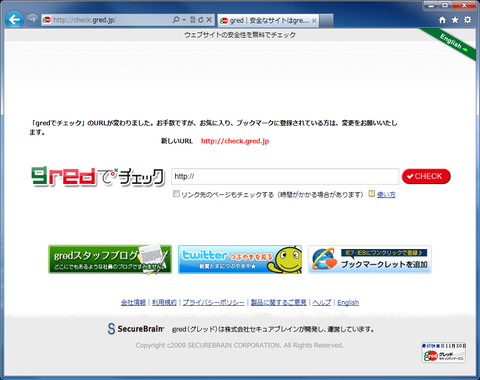Open a new blank tab
Image resolution: width=480 pixels, height=380 pixels.
click(x=327, y=21)
